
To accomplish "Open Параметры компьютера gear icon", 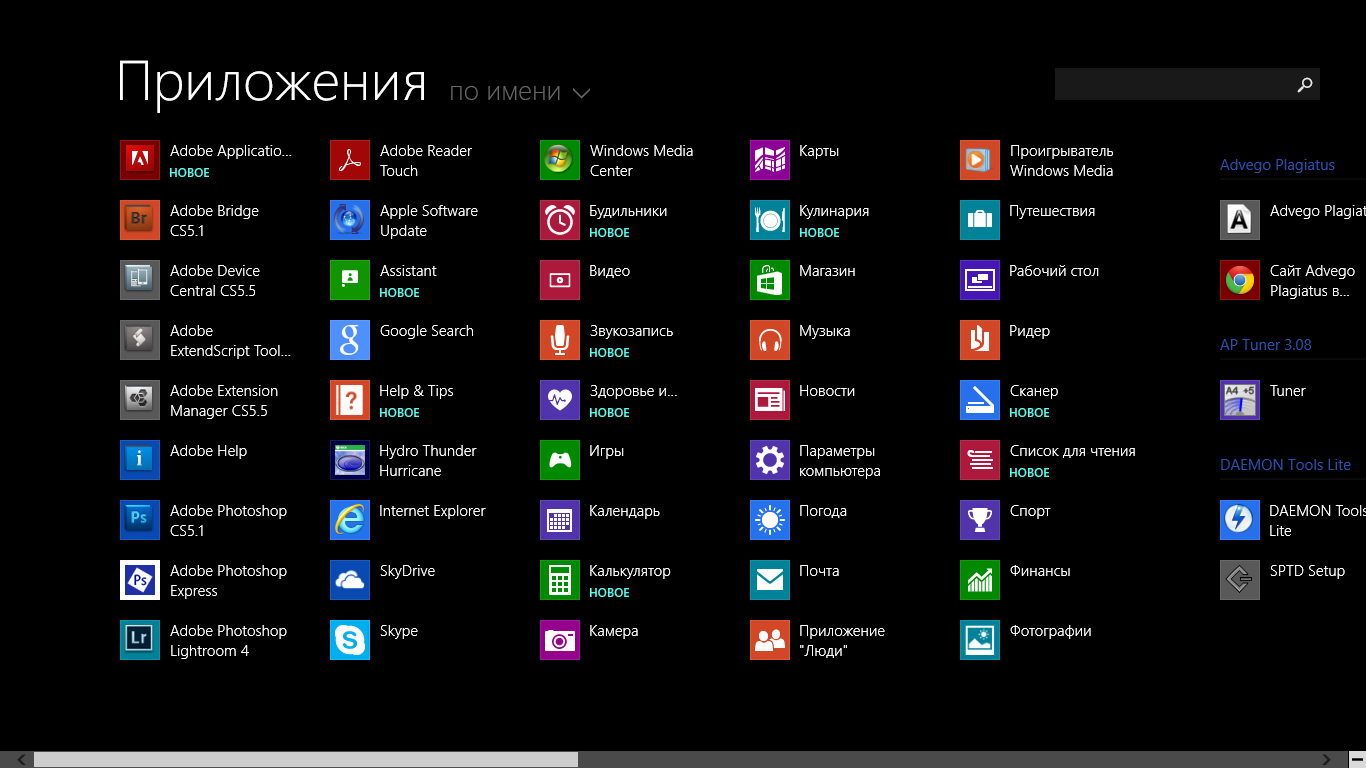I will (x=770, y=460).
